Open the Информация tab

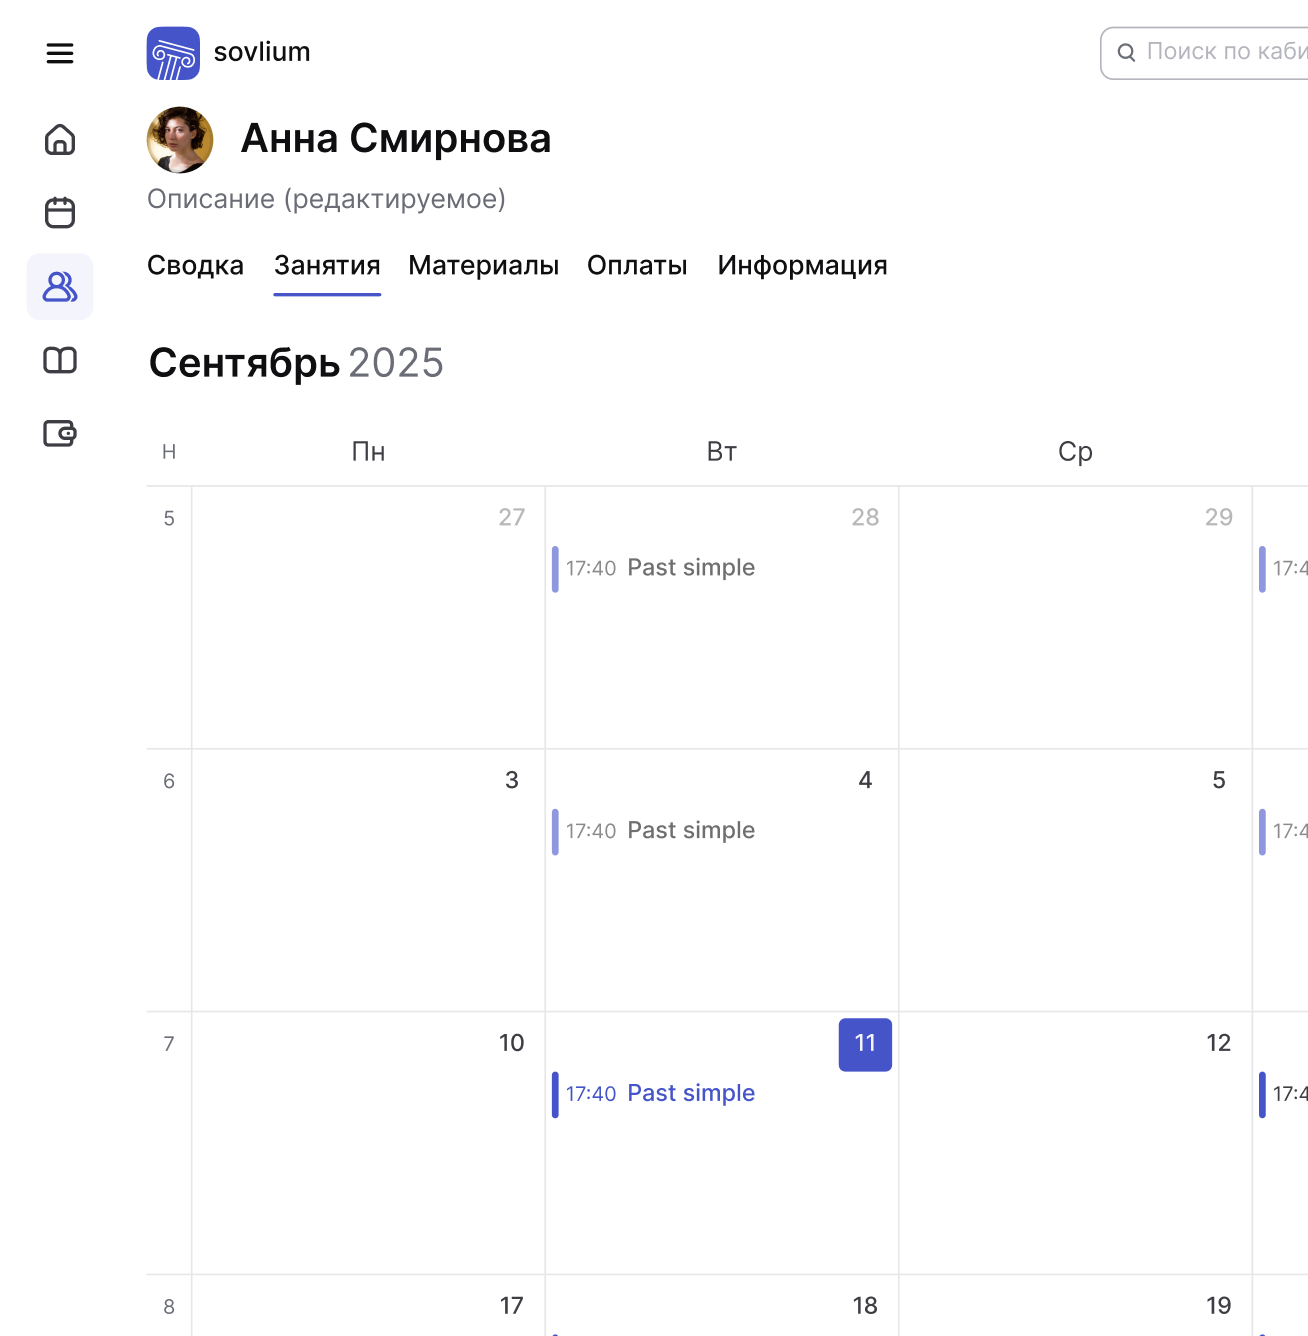tap(802, 266)
